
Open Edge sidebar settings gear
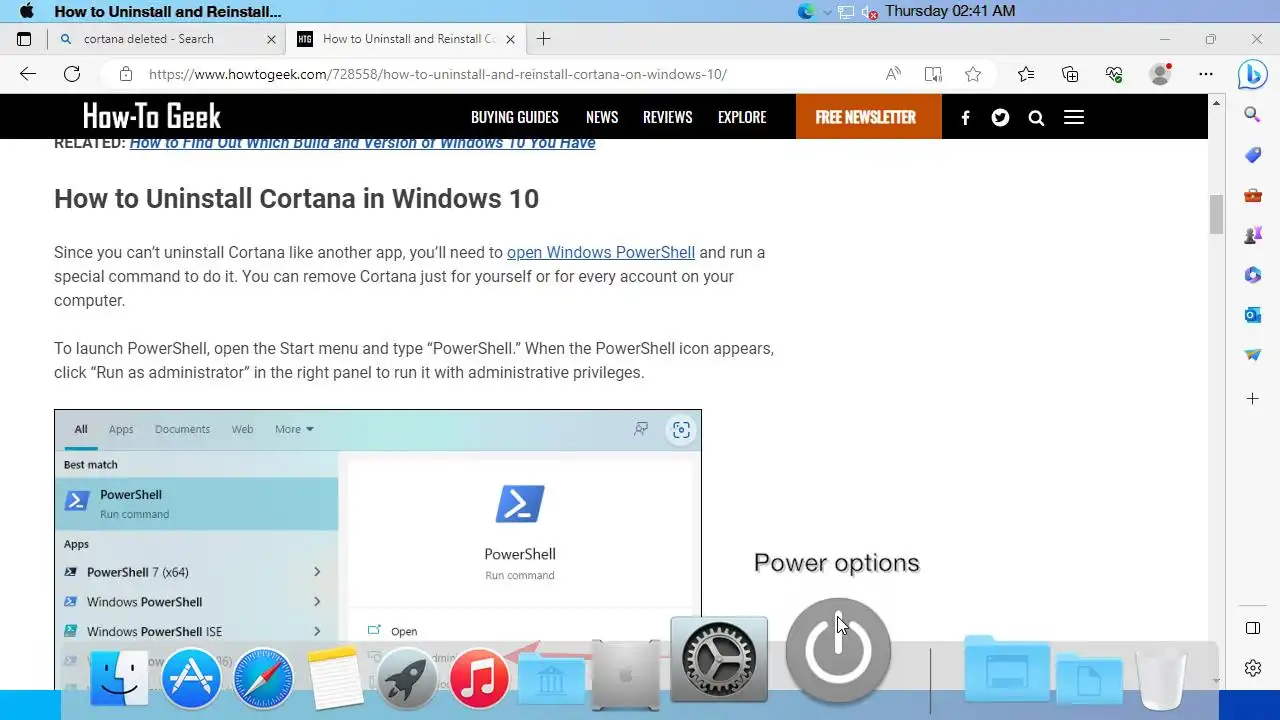(x=1252, y=668)
